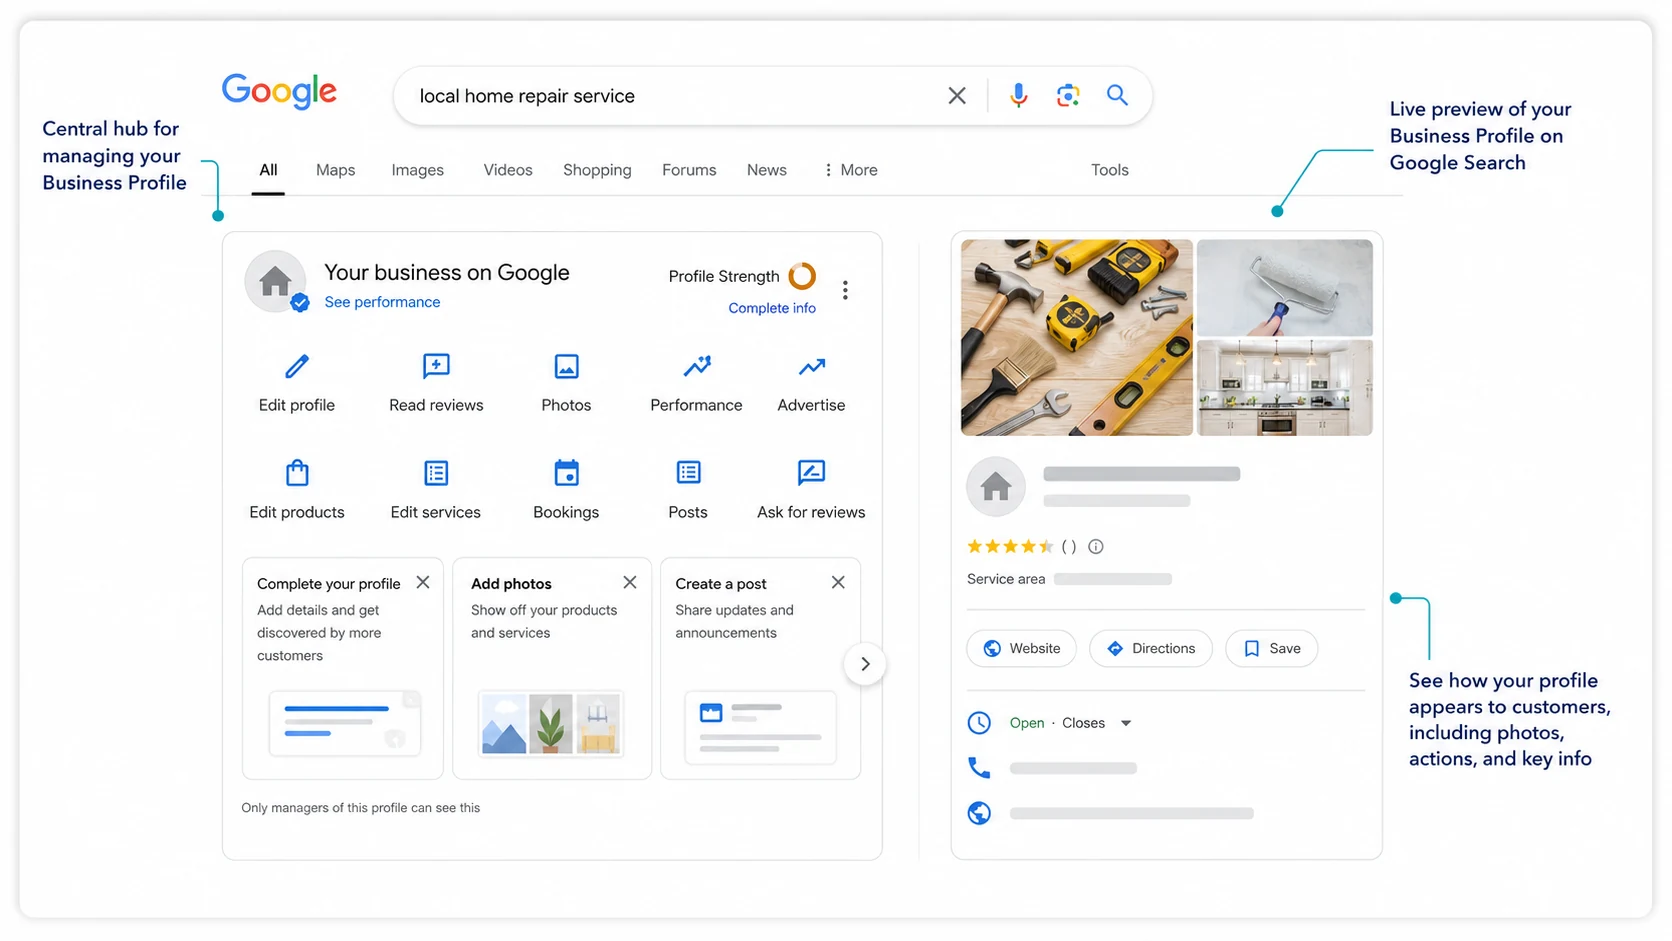1672x941 pixels.
Task: Clear the search box with X icon
Action: point(957,96)
